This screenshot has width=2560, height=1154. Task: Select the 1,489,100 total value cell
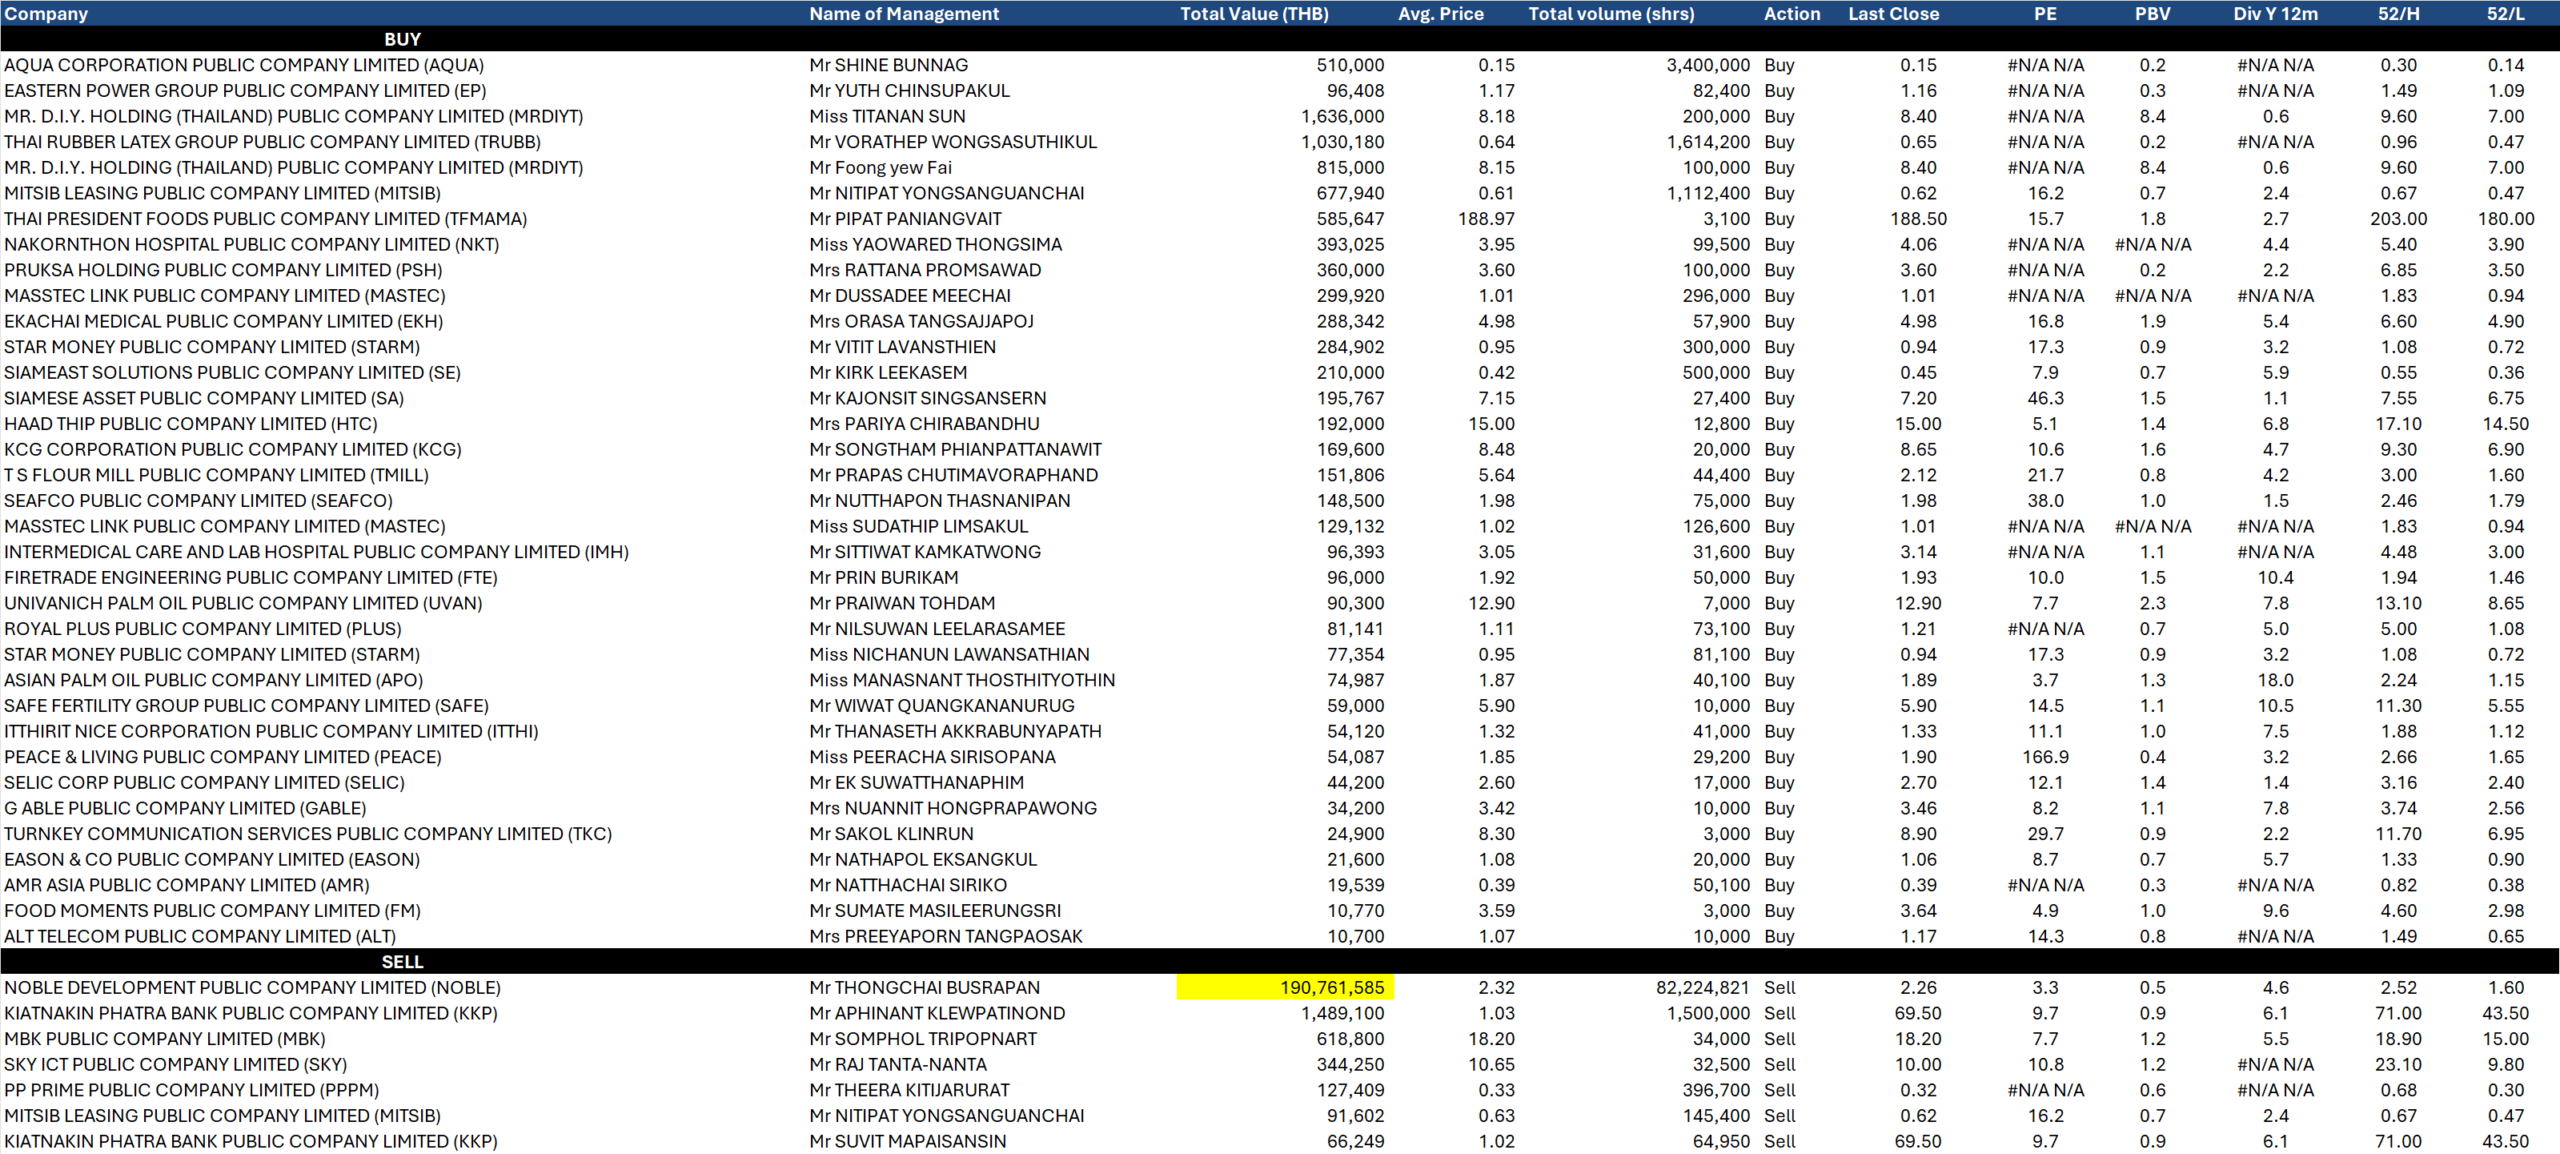tap(1342, 1014)
